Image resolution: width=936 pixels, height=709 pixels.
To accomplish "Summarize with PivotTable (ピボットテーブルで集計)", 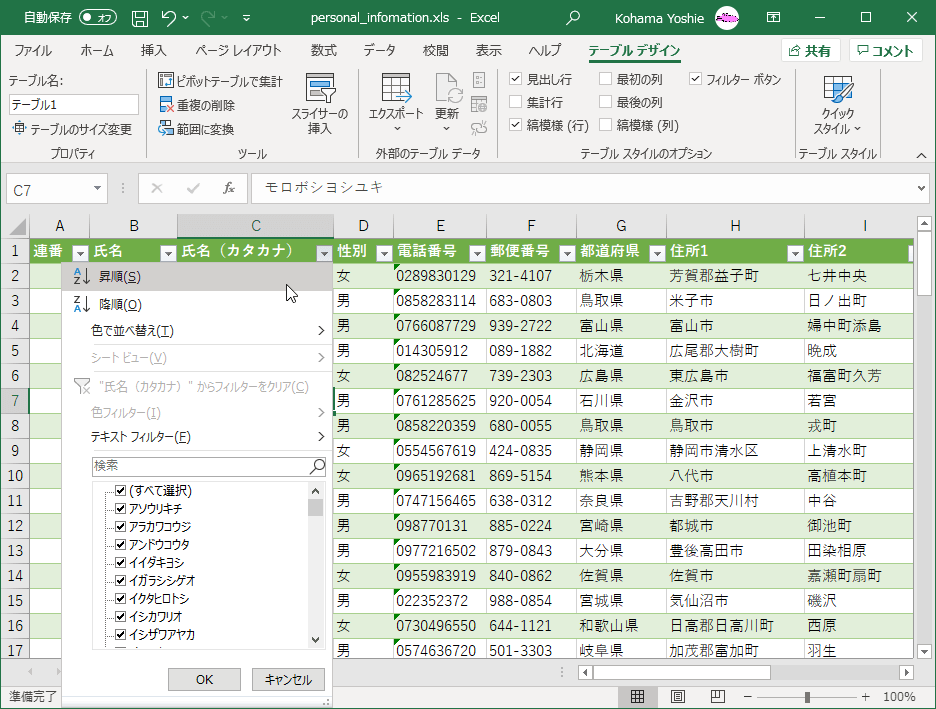I will [x=220, y=81].
